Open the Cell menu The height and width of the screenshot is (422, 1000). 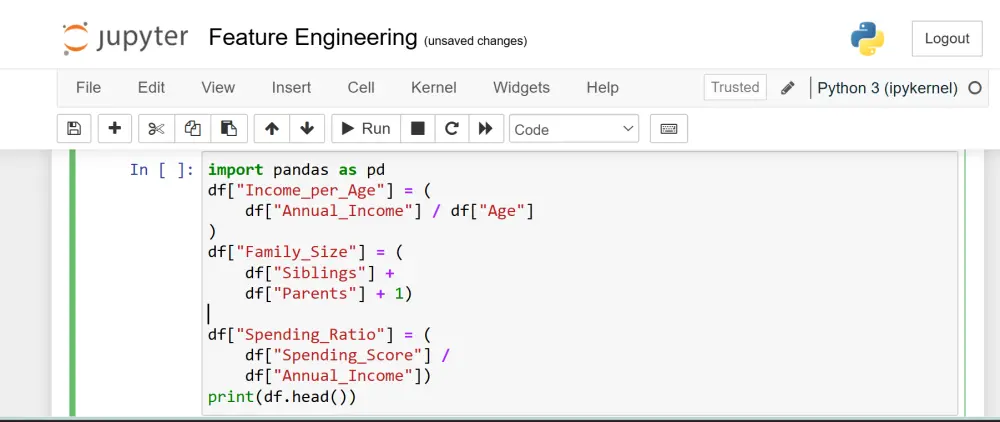(361, 87)
